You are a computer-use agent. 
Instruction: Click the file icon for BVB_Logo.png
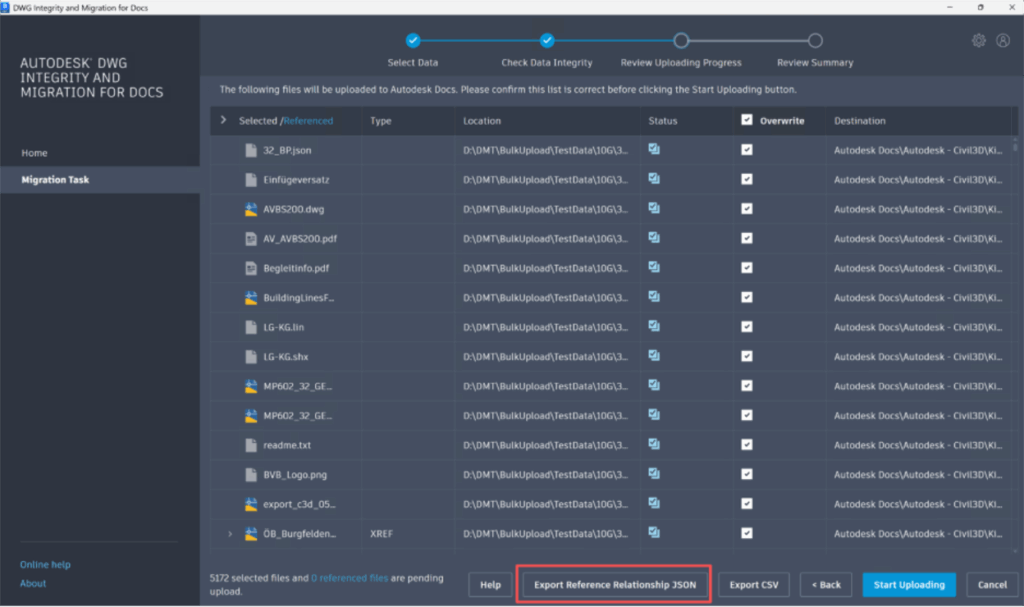click(x=251, y=474)
